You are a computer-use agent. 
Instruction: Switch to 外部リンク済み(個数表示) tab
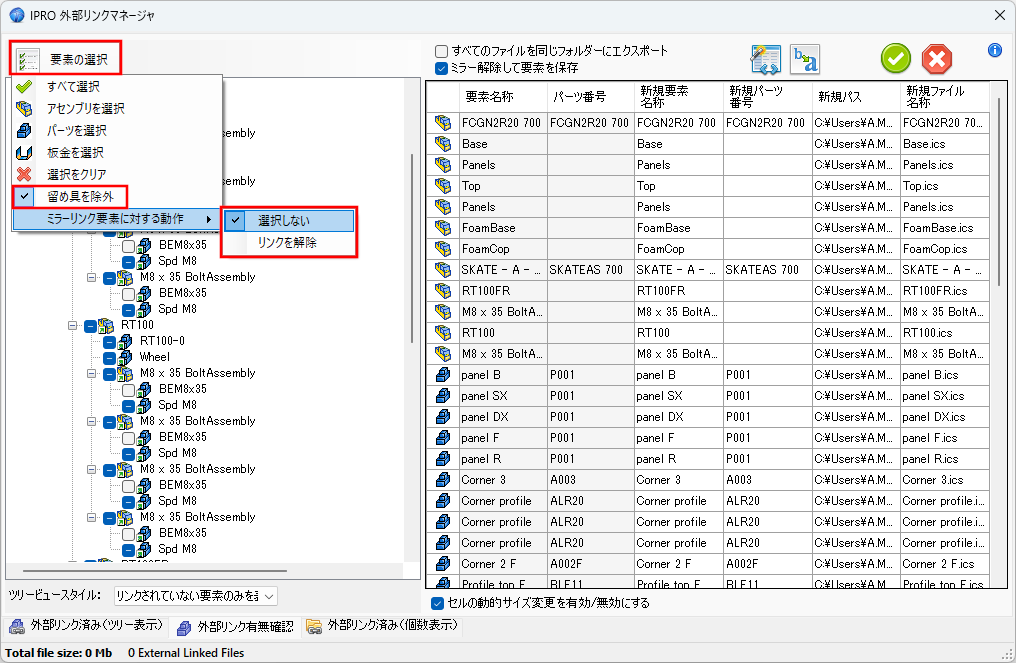pos(382,626)
